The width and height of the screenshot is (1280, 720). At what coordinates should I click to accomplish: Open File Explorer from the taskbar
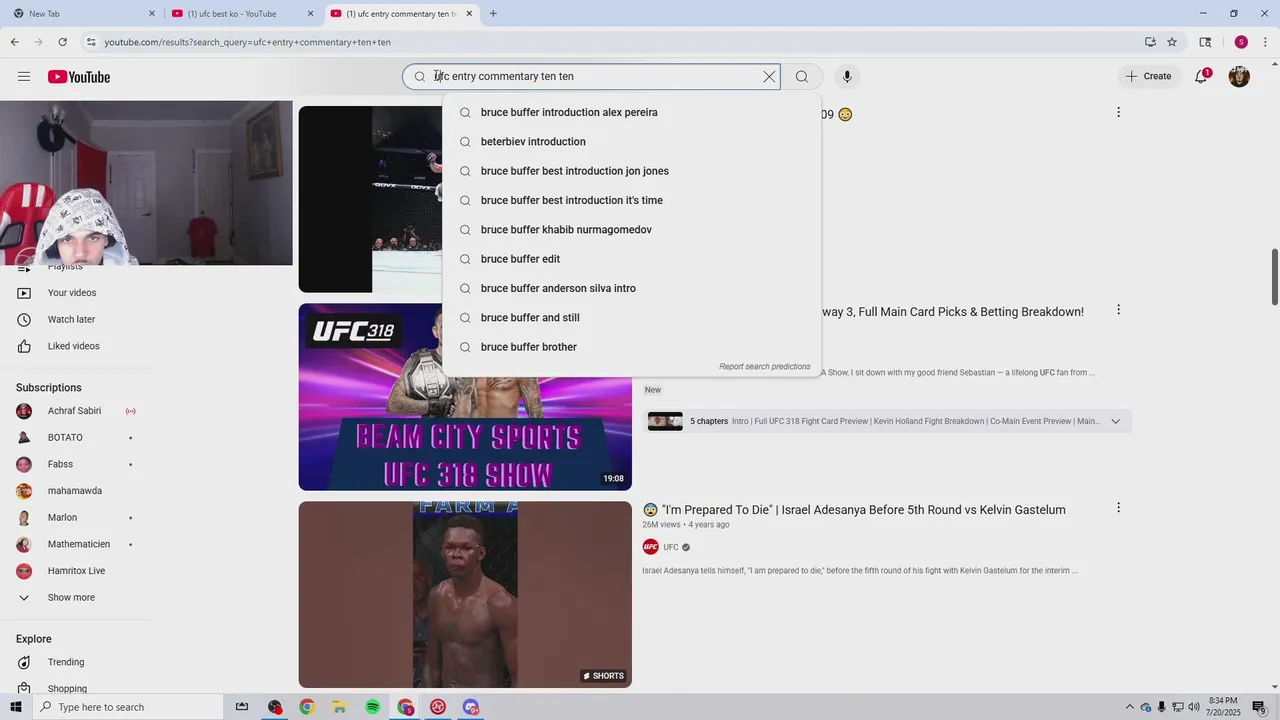tap(340, 707)
